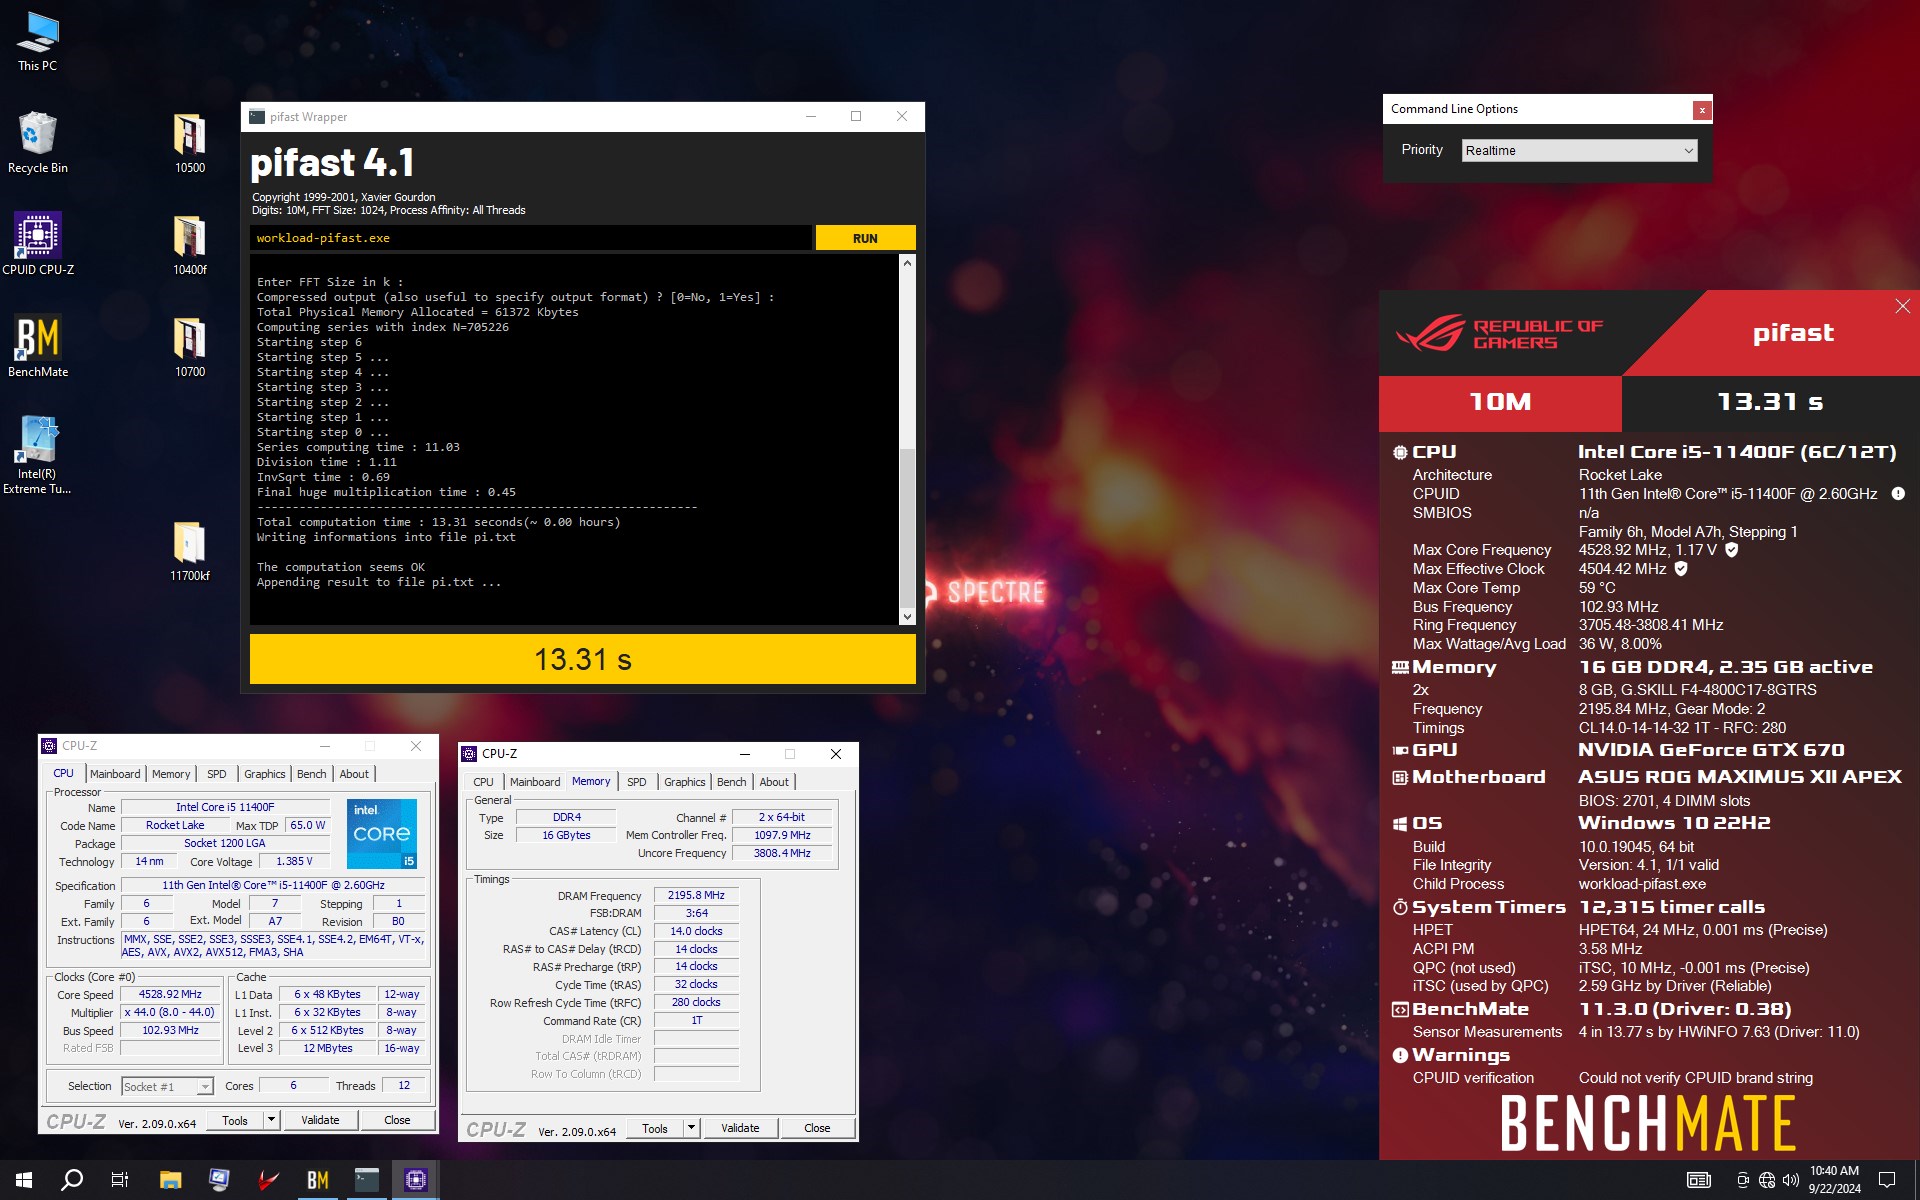This screenshot has height=1200, width=1920.
Task: Open Bench tab in left CPU-Z
Action: coord(312,774)
